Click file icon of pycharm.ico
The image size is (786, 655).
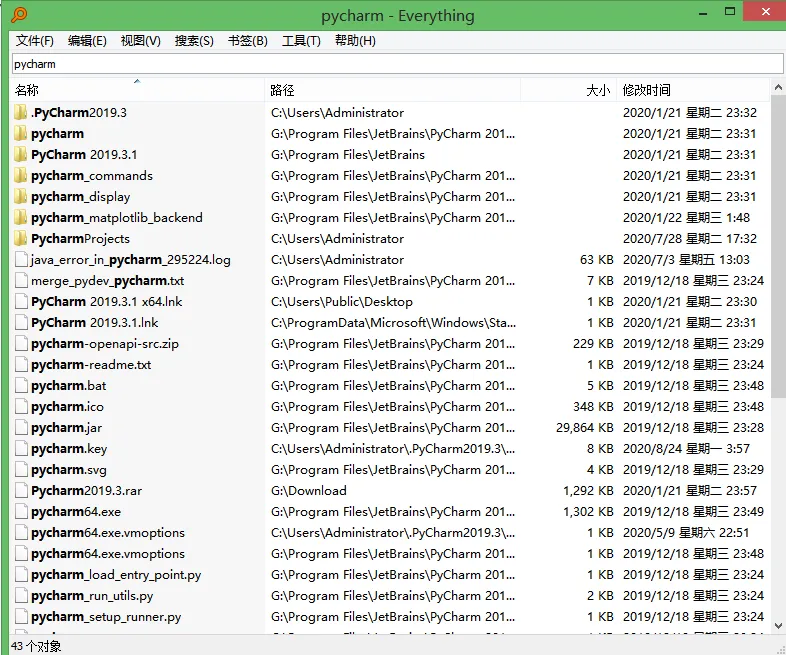(x=21, y=406)
